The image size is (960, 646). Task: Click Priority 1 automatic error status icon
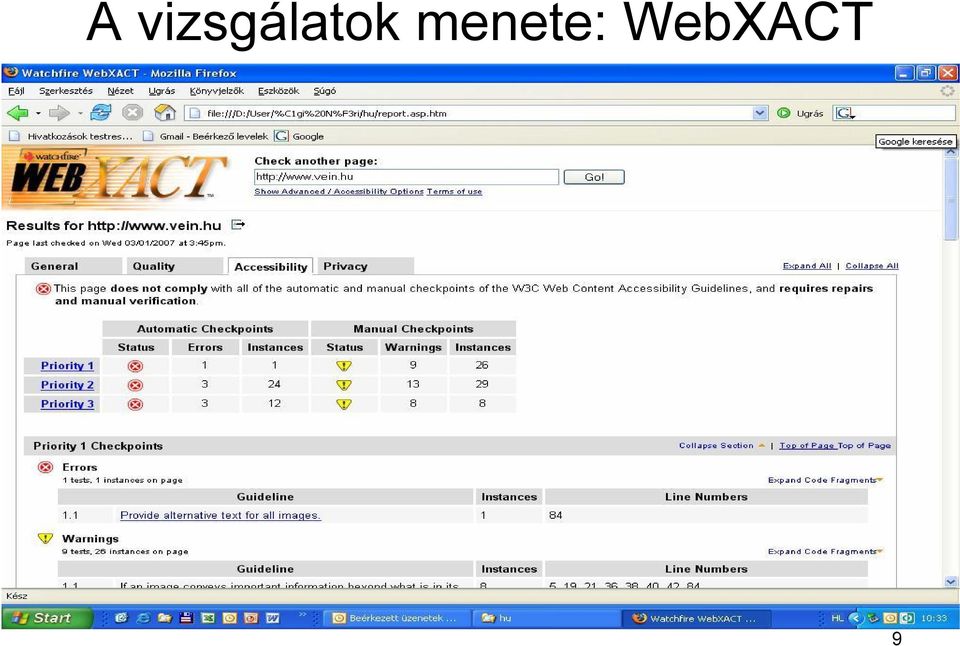[135, 366]
